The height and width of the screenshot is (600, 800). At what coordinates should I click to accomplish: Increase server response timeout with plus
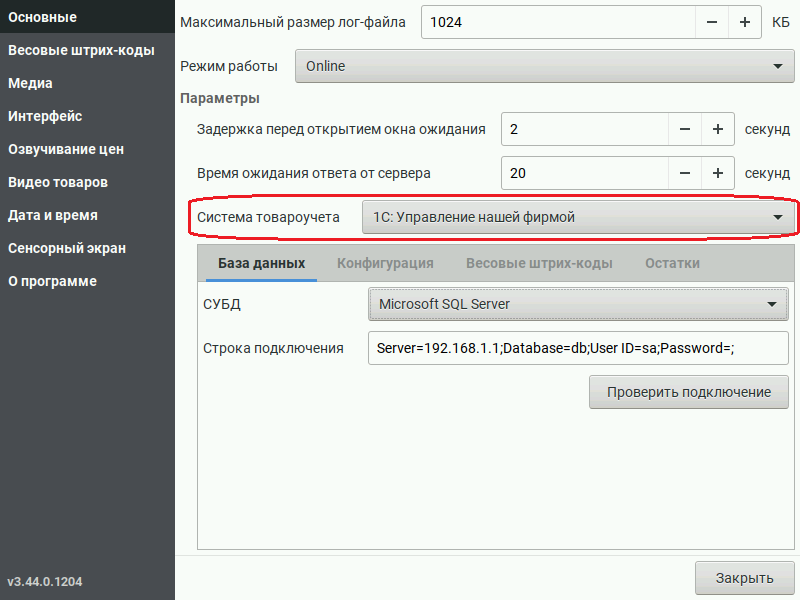718,173
